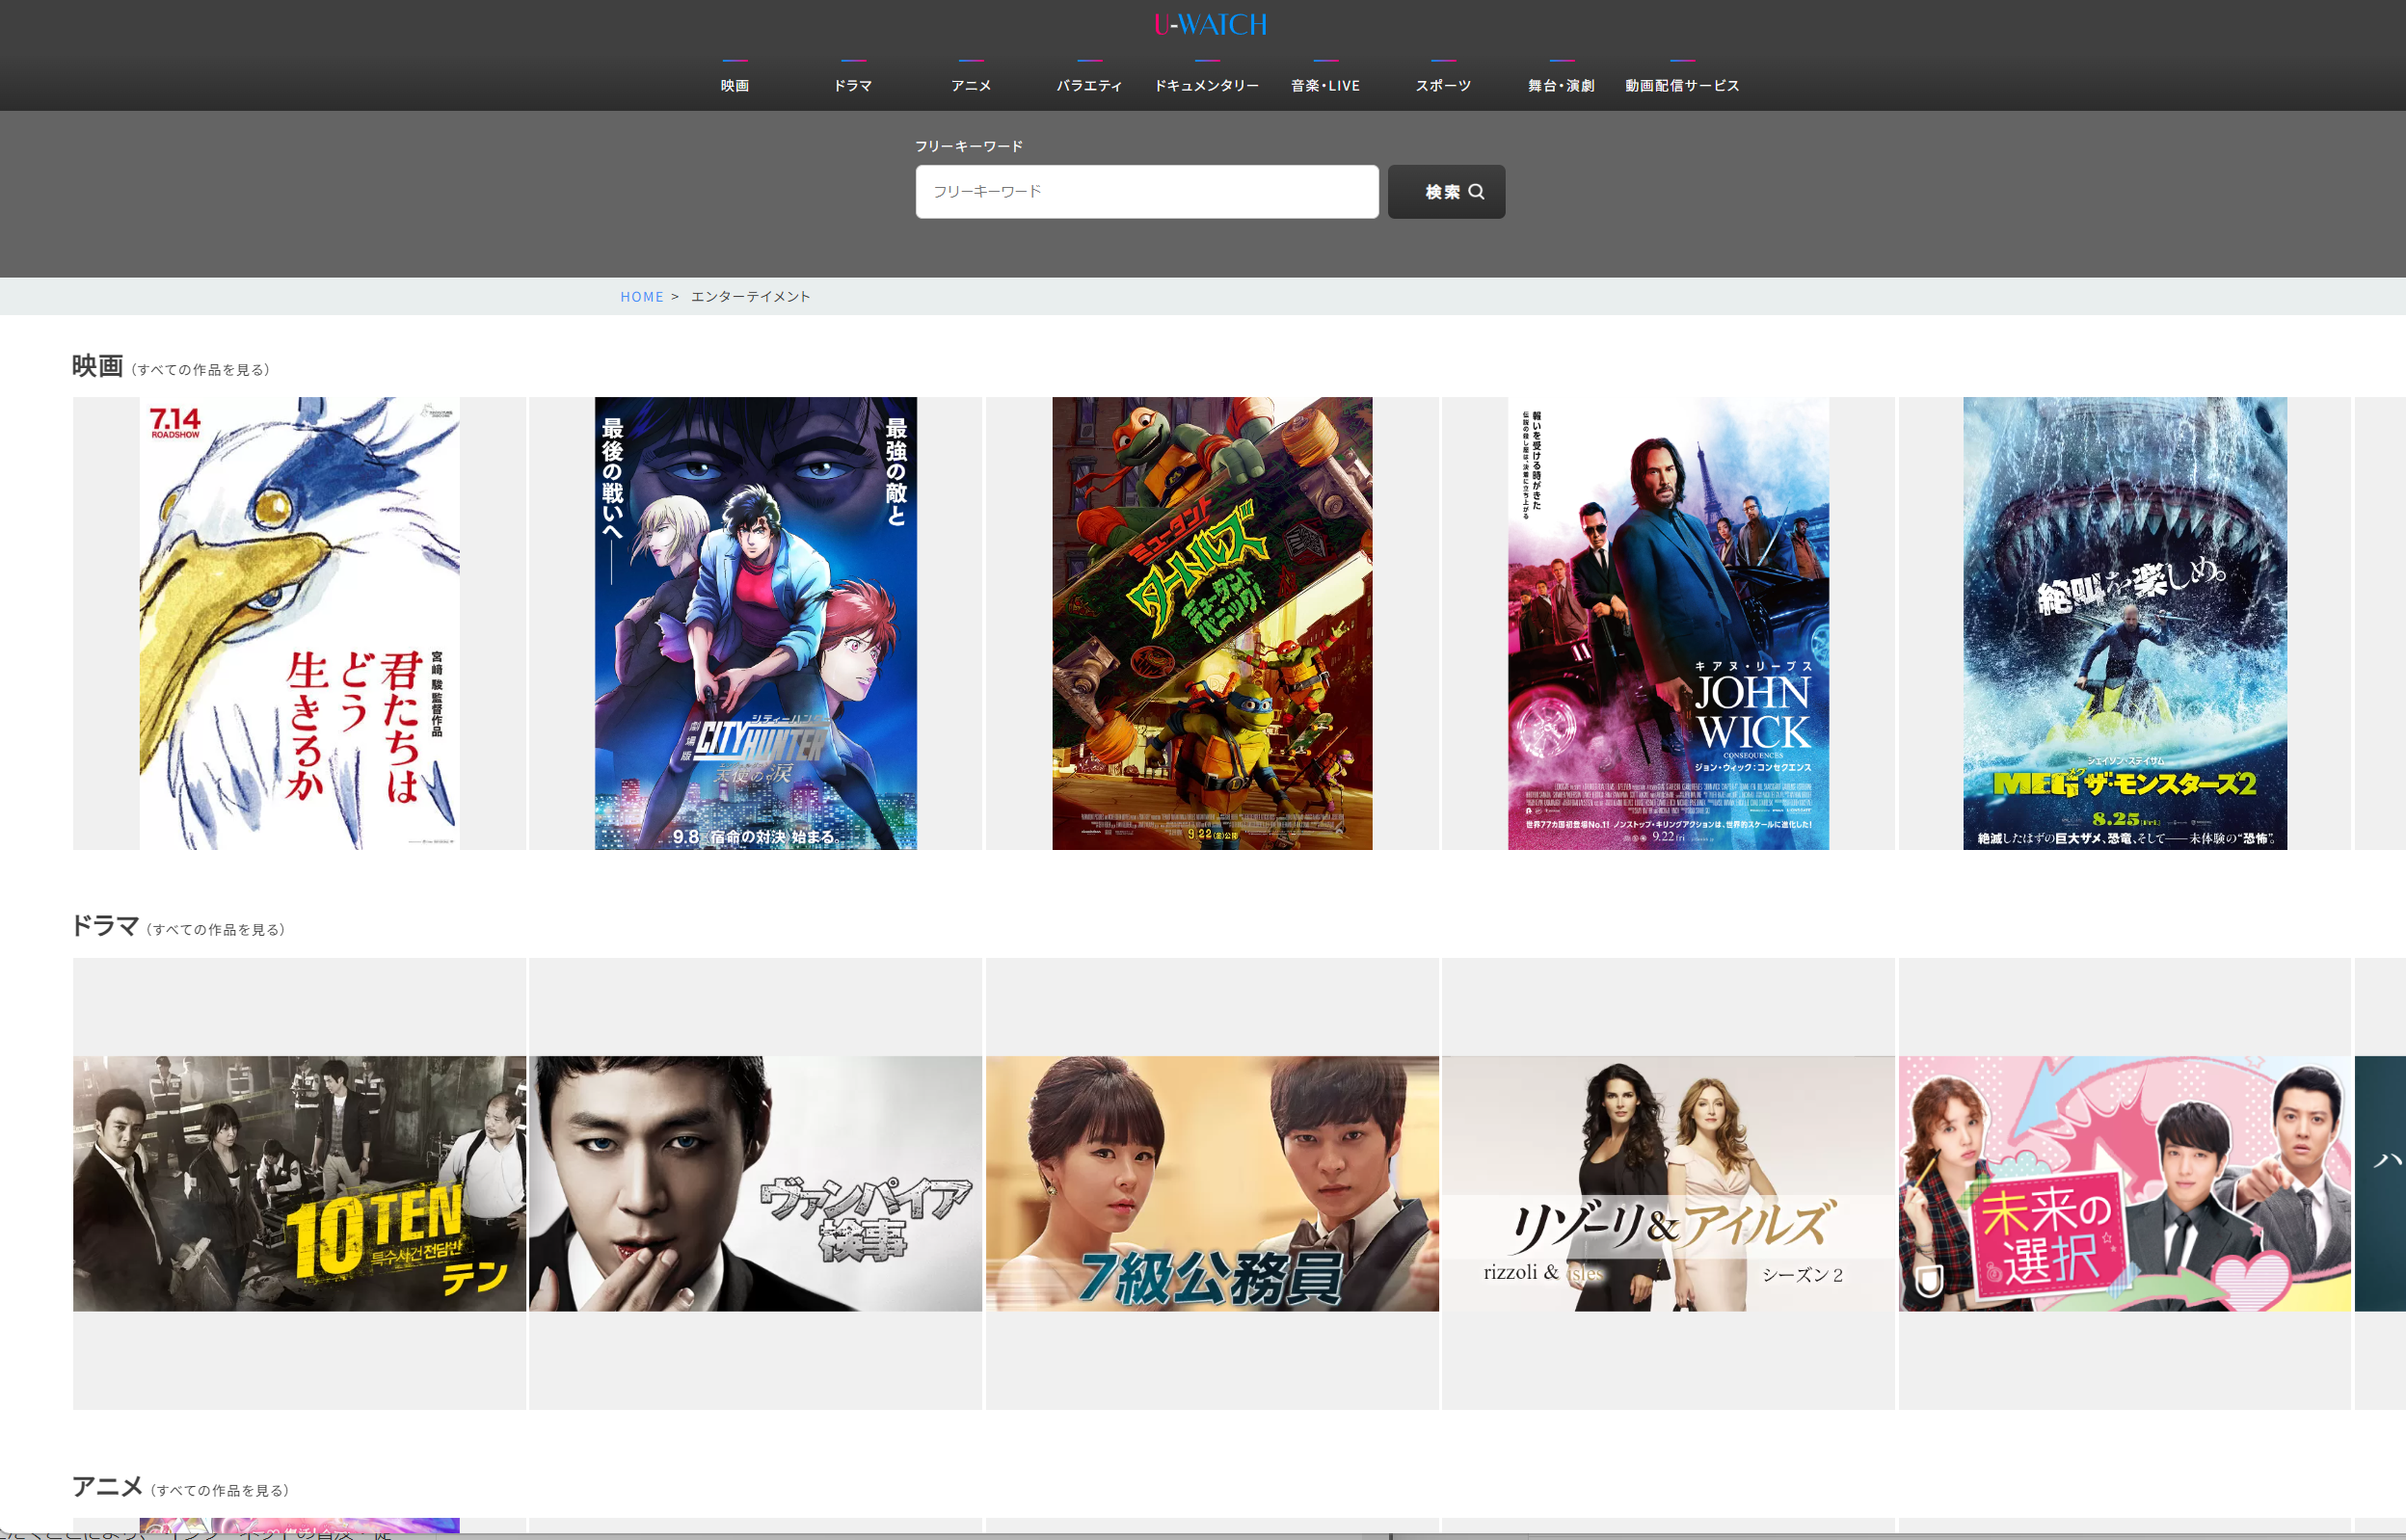Screen dimensions: 2406x1540
Task: Open the John Wick movie poster
Action: (x=1668, y=623)
